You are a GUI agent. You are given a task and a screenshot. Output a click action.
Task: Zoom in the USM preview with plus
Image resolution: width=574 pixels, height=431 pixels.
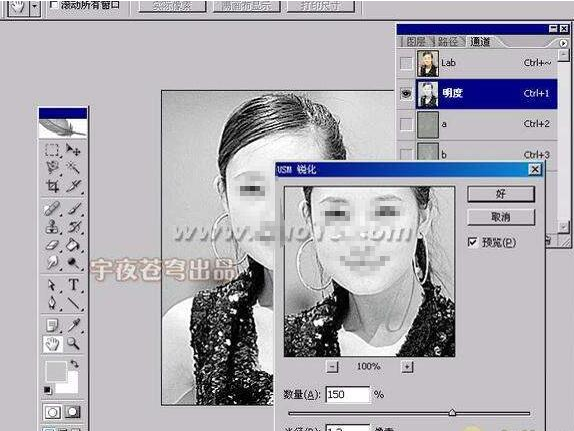407,367
